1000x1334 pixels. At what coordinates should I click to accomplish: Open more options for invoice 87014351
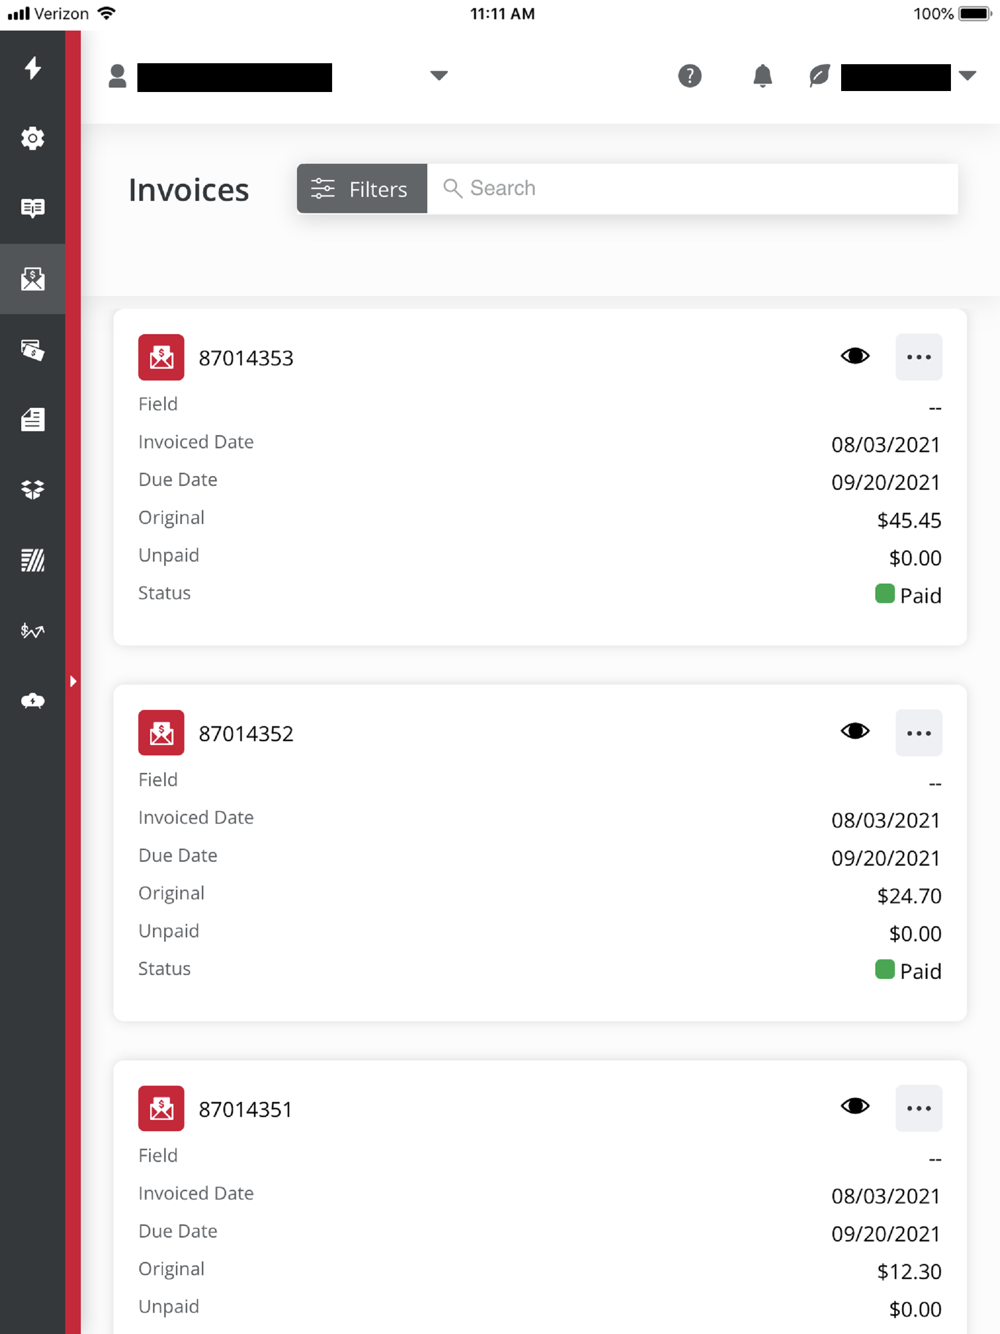(x=919, y=1108)
